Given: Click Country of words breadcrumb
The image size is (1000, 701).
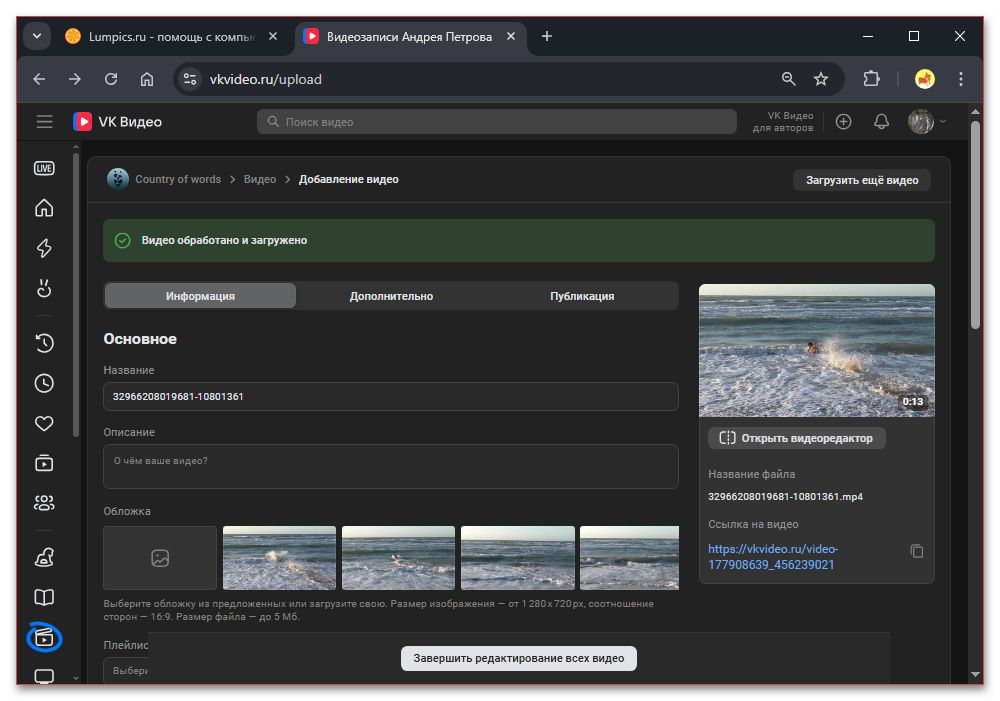Looking at the screenshot, I should 178,179.
